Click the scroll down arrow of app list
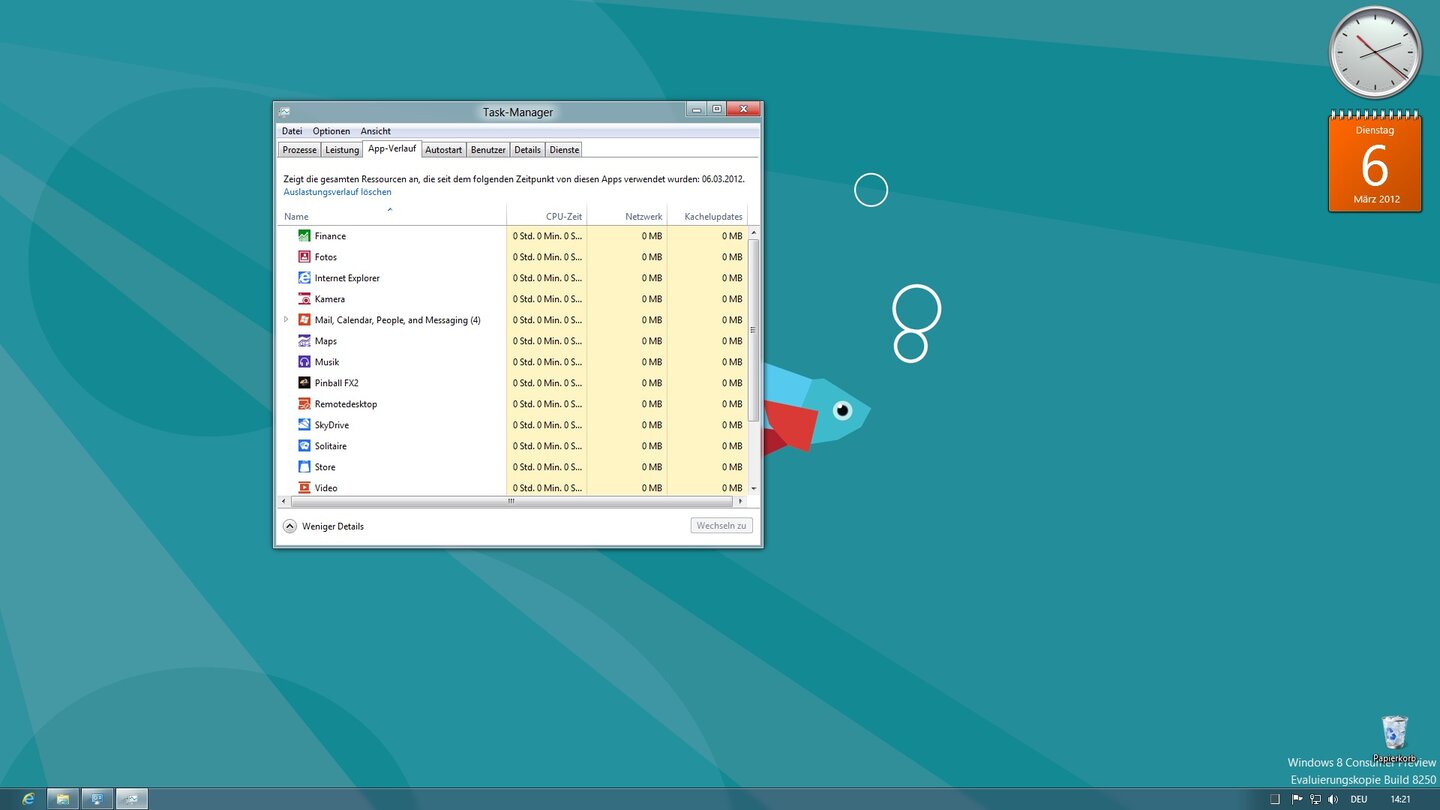The height and width of the screenshot is (810, 1440). (753, 488)
